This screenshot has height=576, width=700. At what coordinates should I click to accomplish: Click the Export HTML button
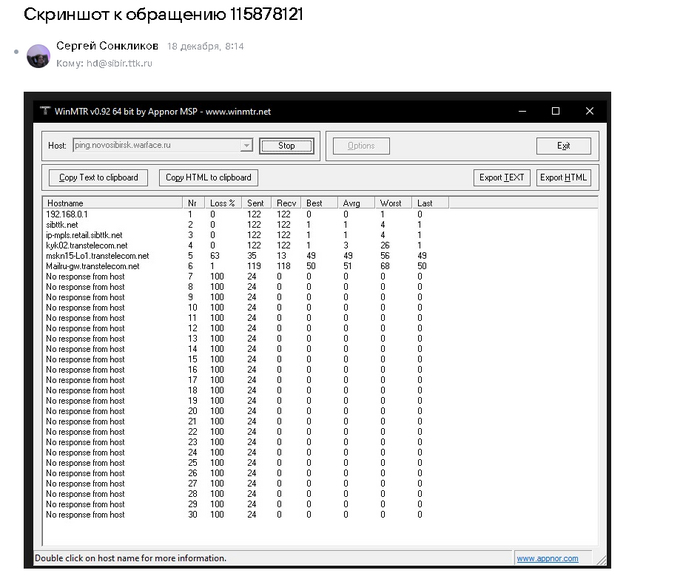coord(563,178)
